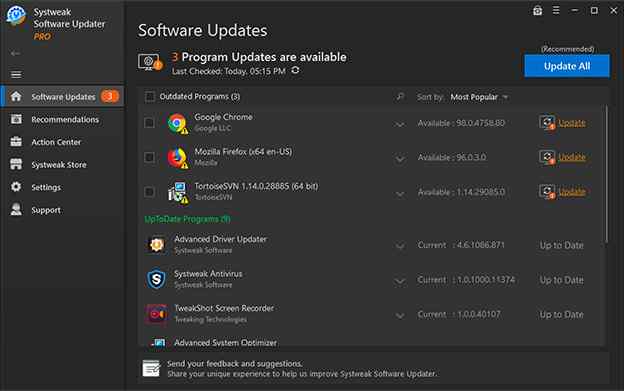Click Send your feedback and suggestions
The width and height of the screenshot is (624, 391).
pos(235,364)
